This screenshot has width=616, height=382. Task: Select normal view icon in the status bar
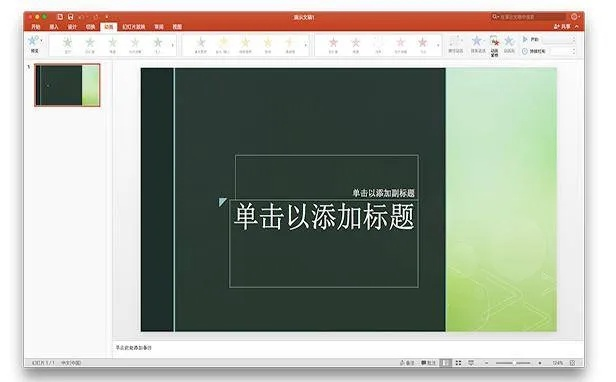[x=446, y=363]
